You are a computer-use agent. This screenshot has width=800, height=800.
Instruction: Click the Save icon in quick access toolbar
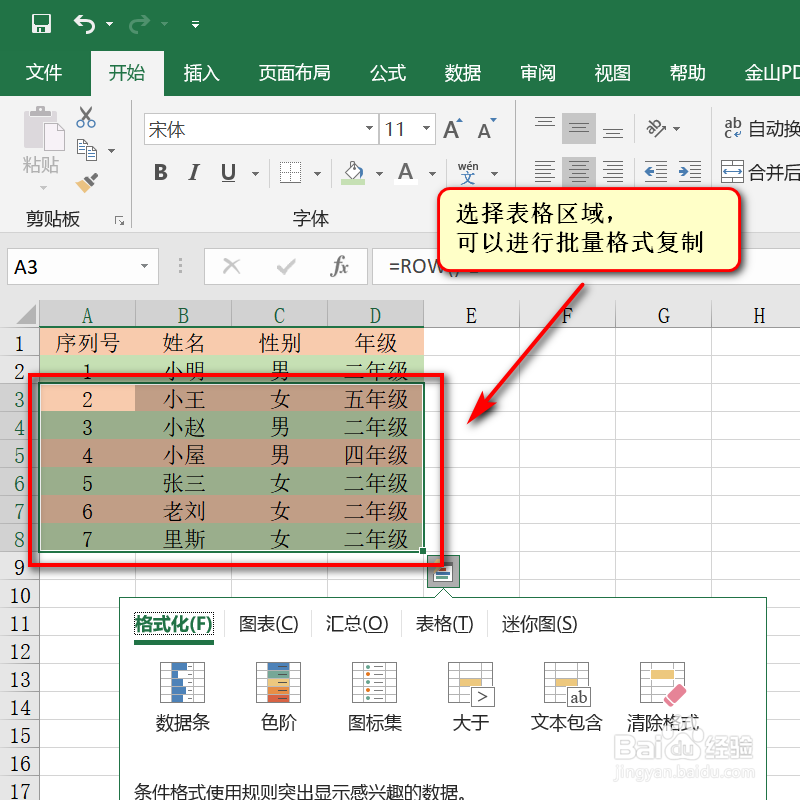tap(41, 21)
